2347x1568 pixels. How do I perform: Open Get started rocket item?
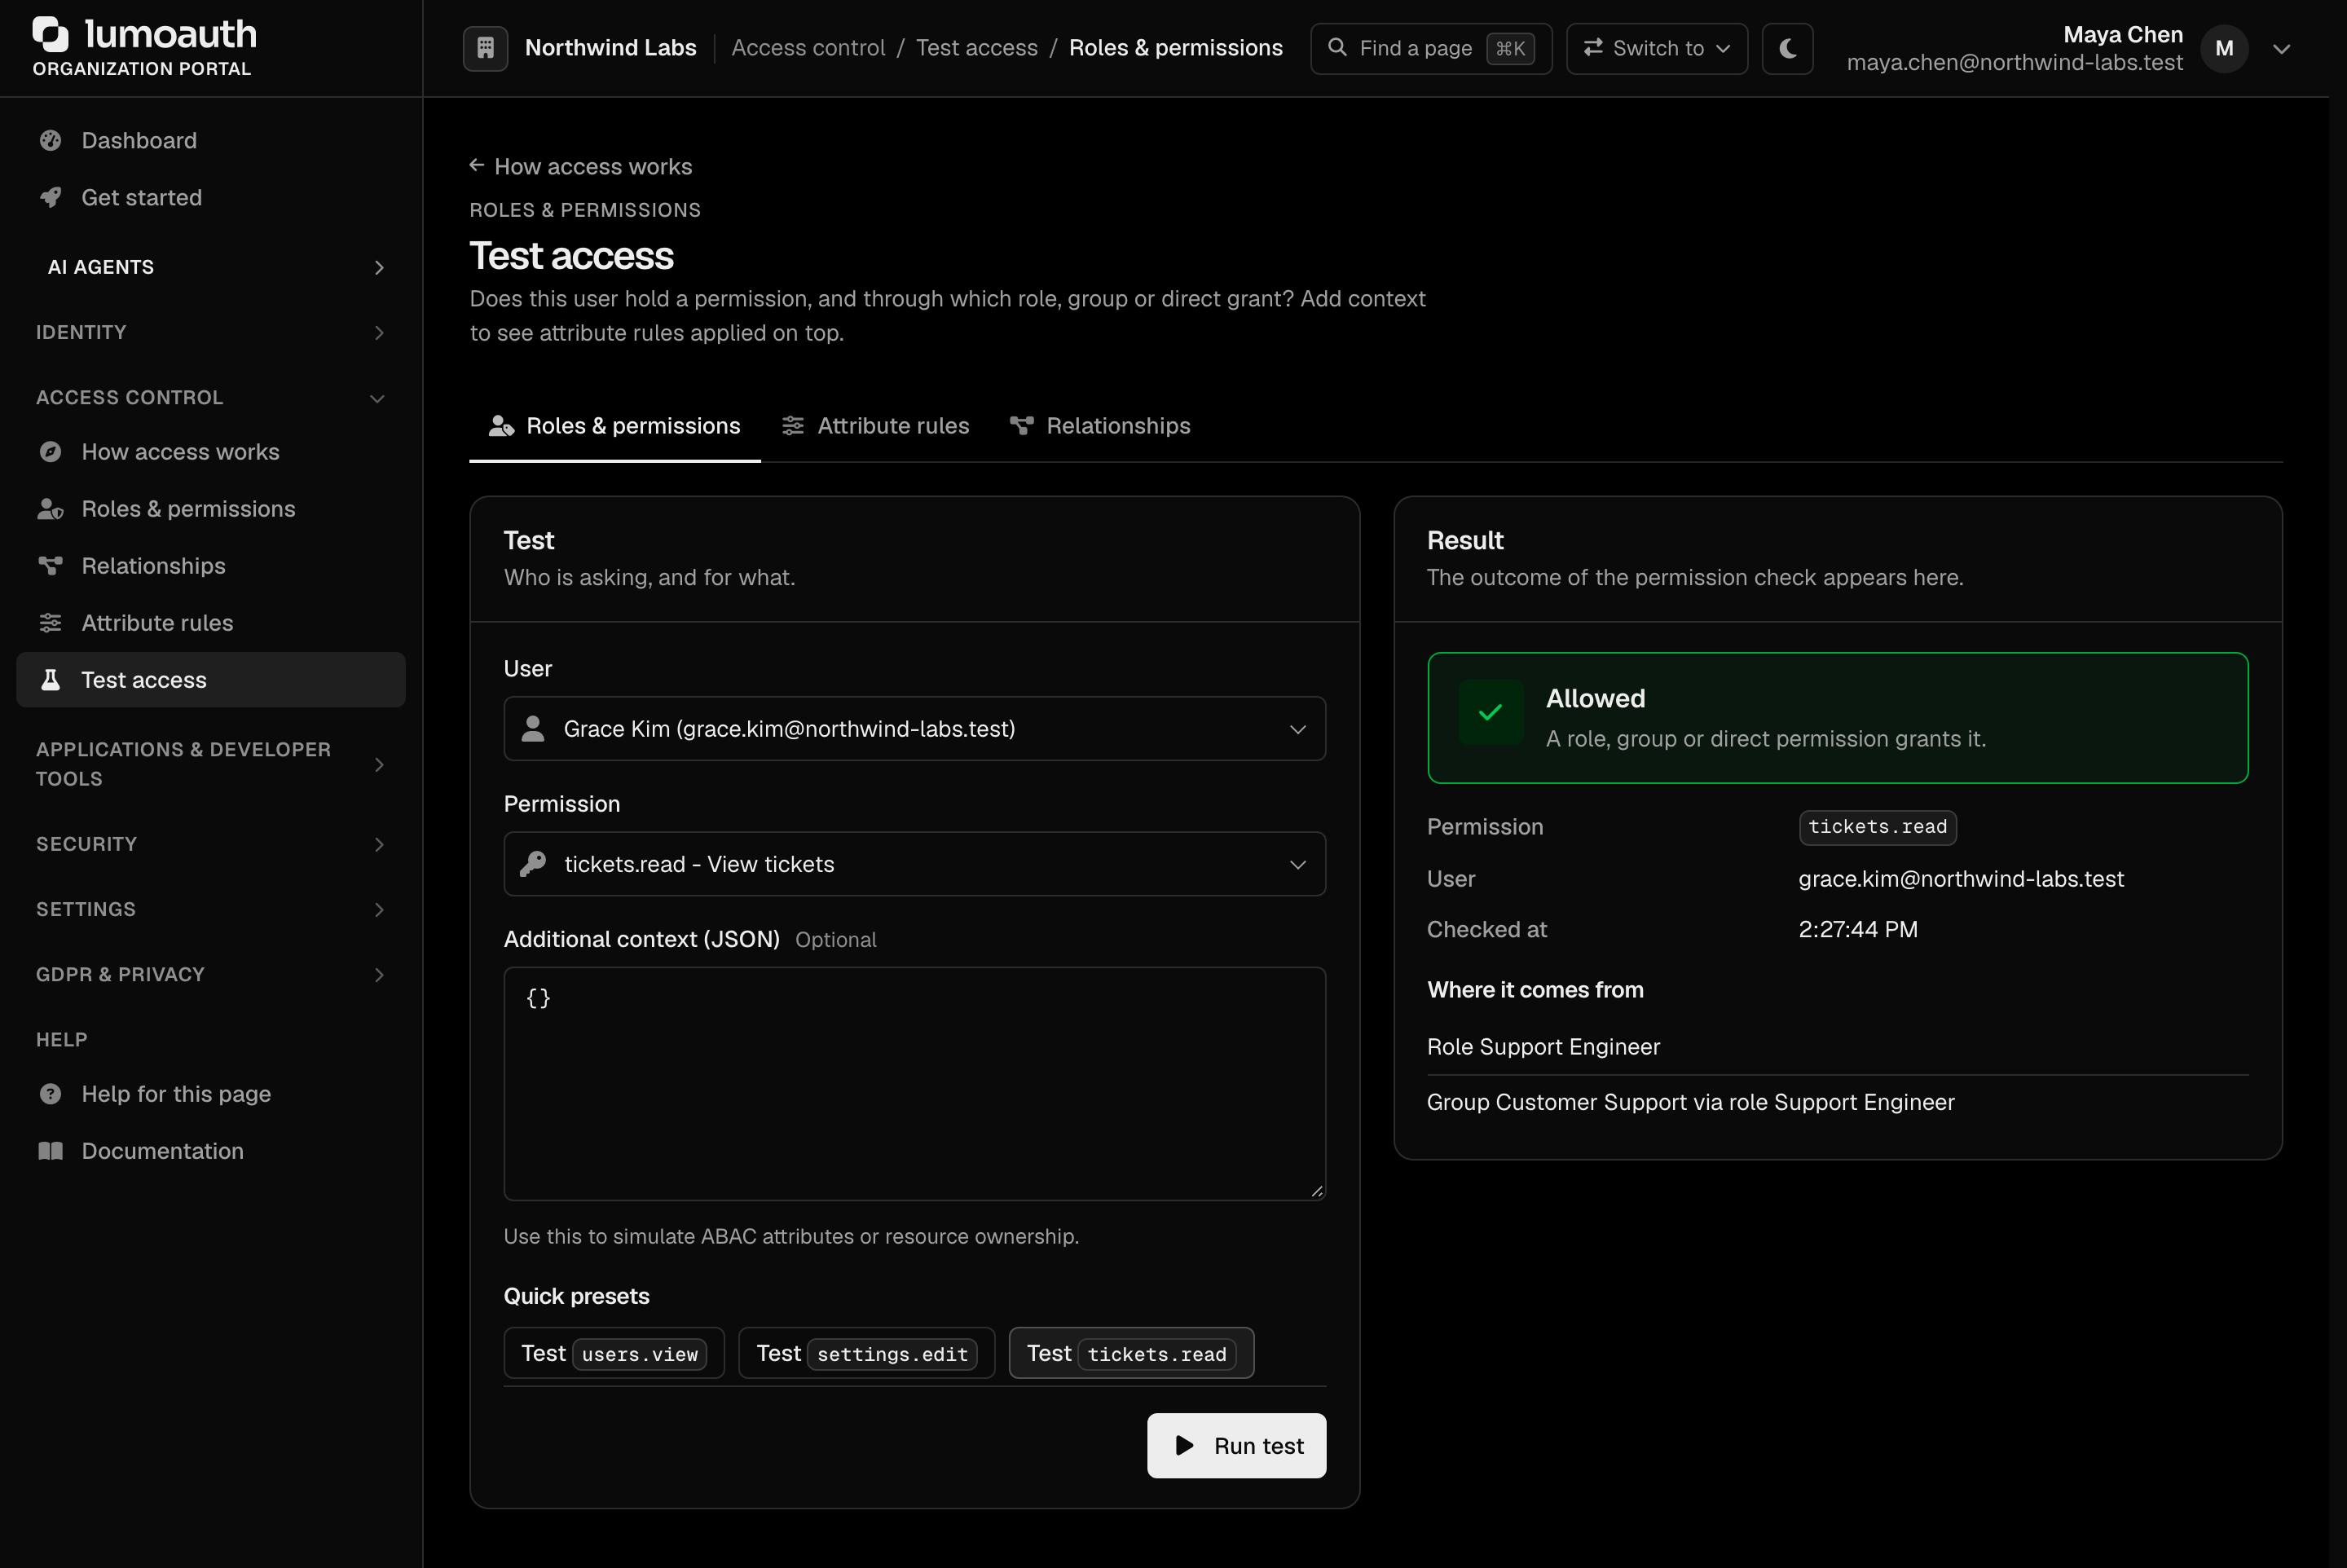click(x=211, y=197)
